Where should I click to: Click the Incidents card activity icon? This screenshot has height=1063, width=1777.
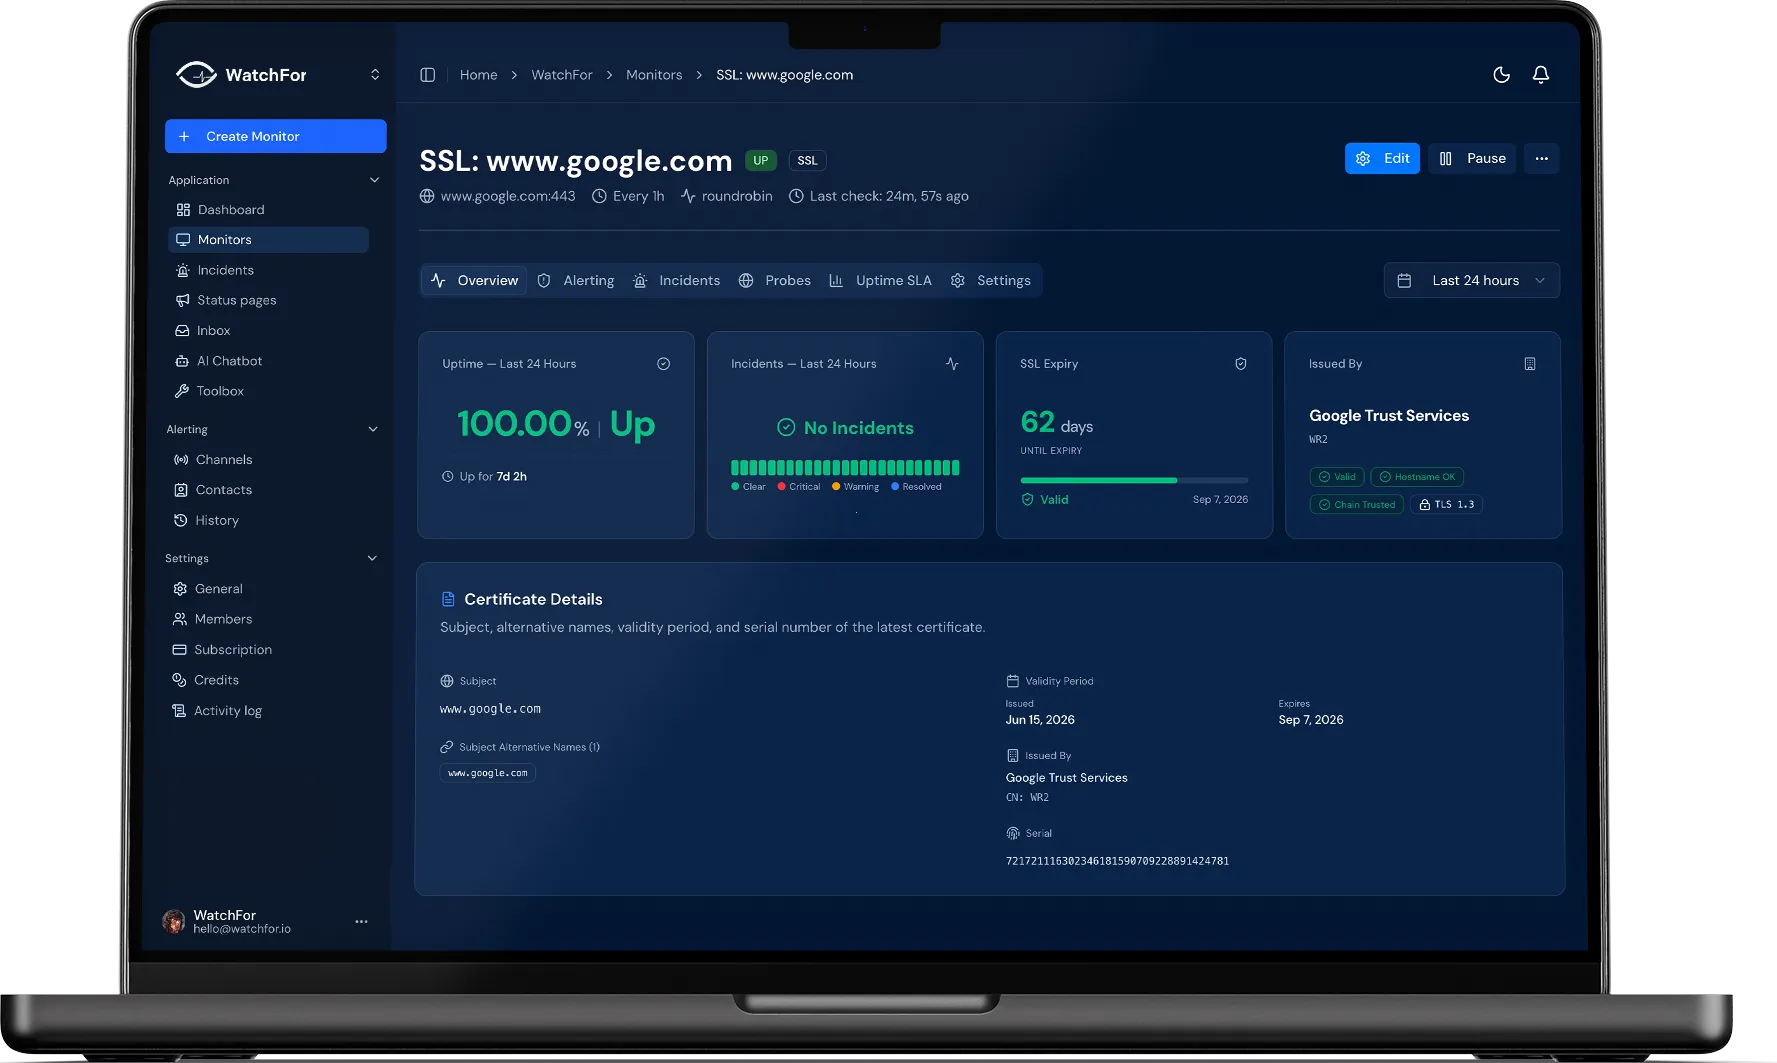952,364
